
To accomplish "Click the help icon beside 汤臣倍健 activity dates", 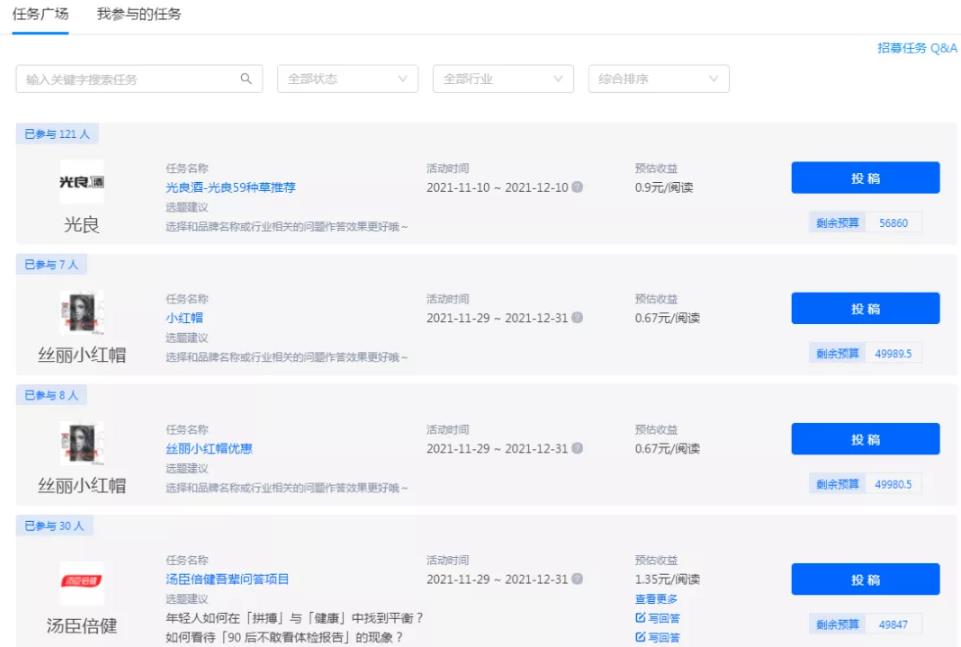I will click(x=577, y=579).
